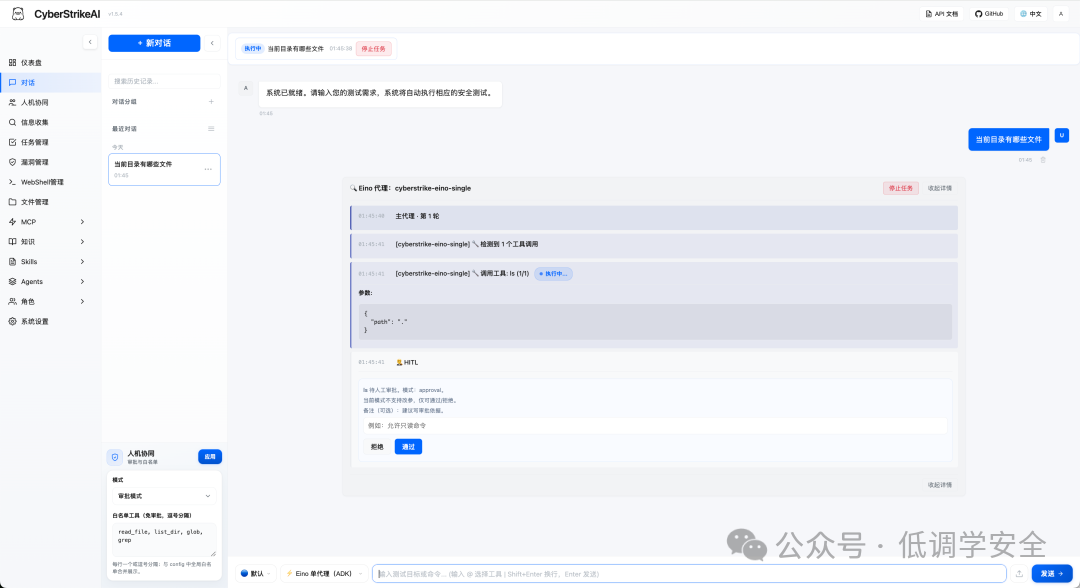1080x588 pixels.
Task: Click the 检测到 1 个工具调用 row
Action: pos(654,244)
